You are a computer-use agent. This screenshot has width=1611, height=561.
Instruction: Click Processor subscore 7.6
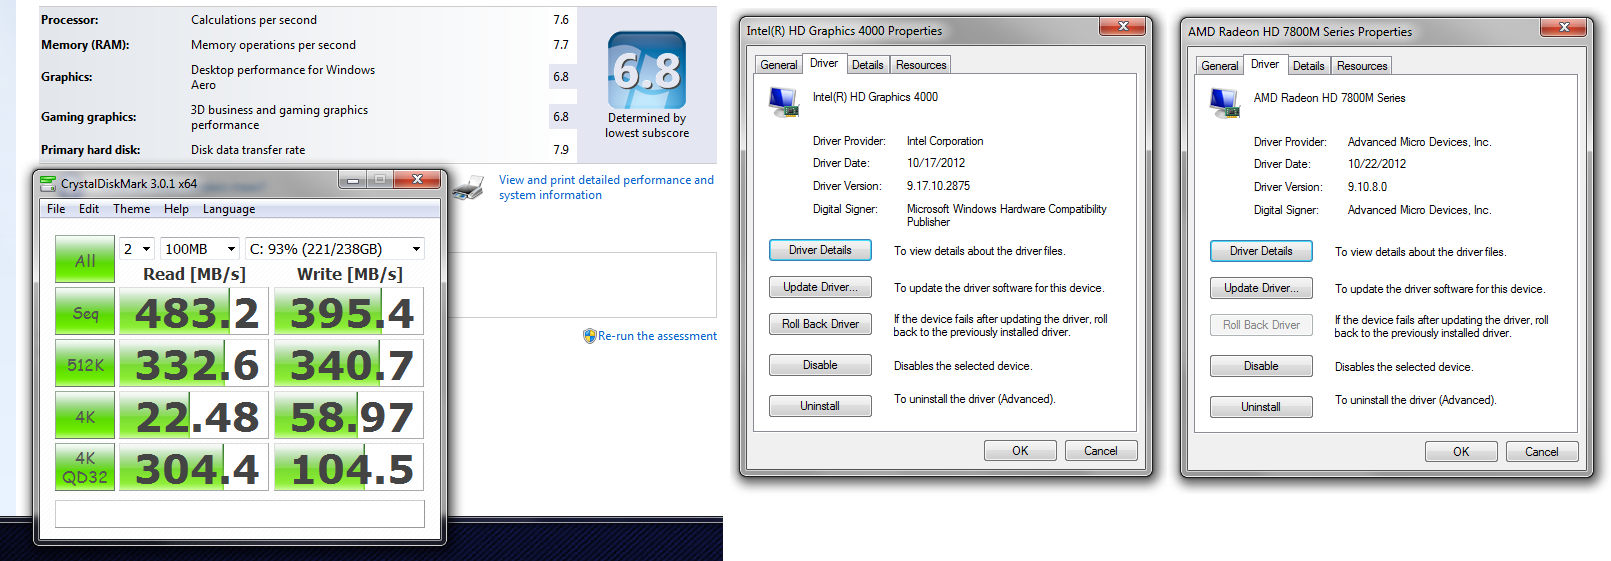tap(561, 20)
